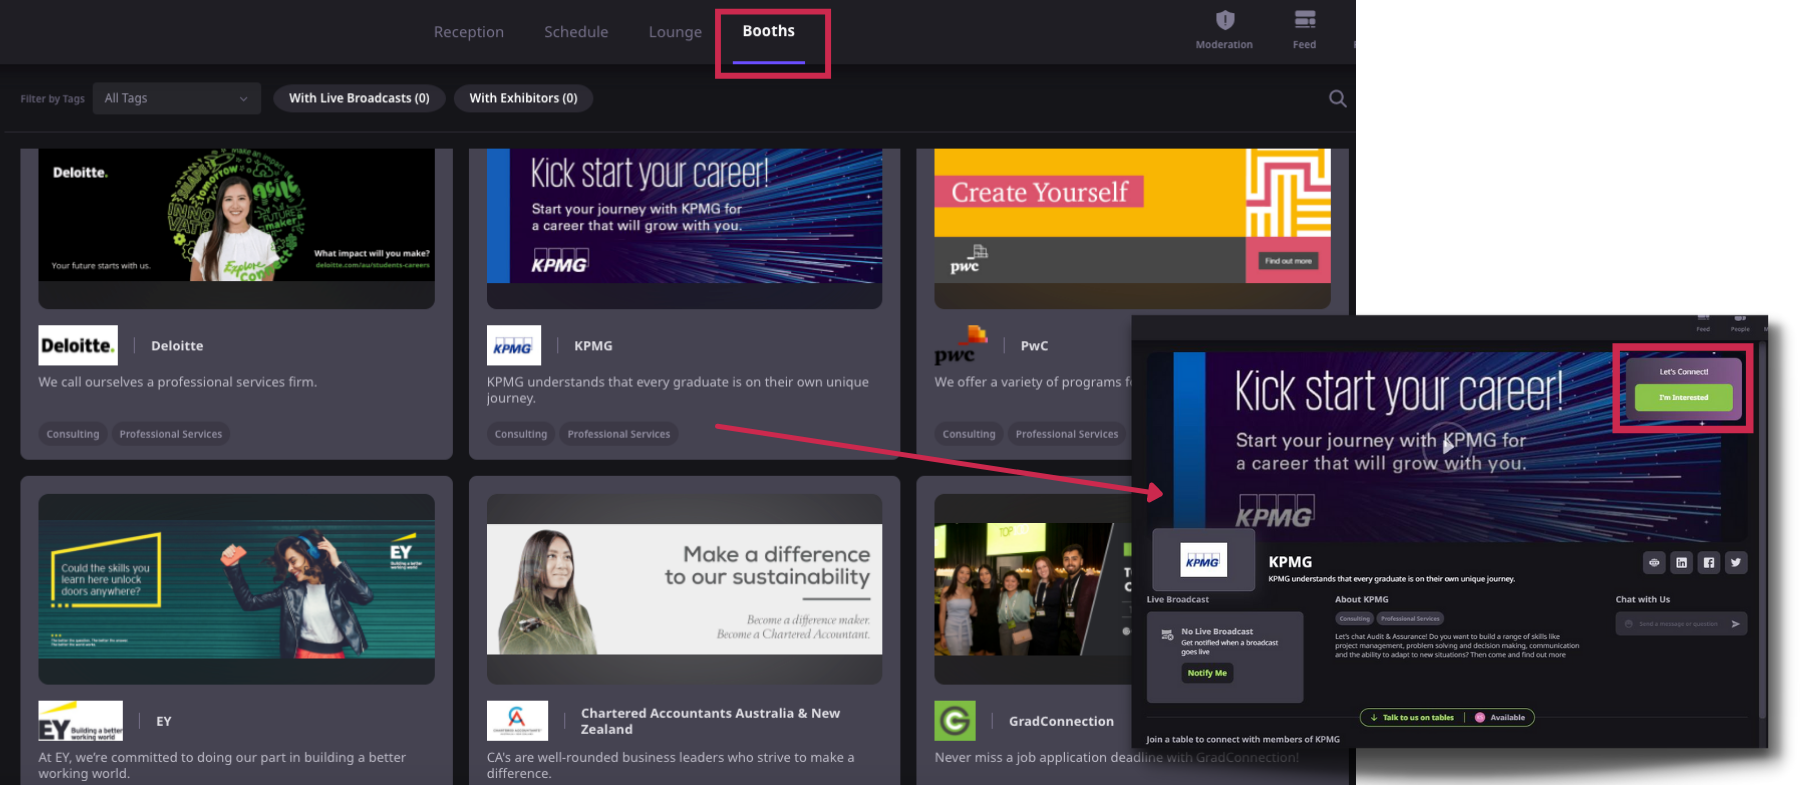Click Professional Services tag in About KPMG
This screenshot has height=785, width=1818.
(1410, 619)
